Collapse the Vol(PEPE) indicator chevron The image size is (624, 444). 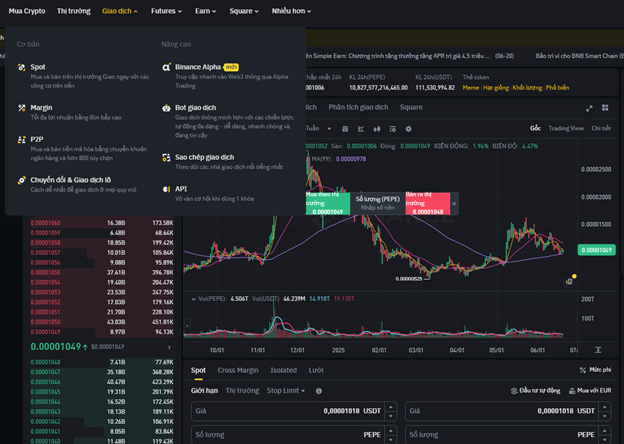click(x=193, y=299)
